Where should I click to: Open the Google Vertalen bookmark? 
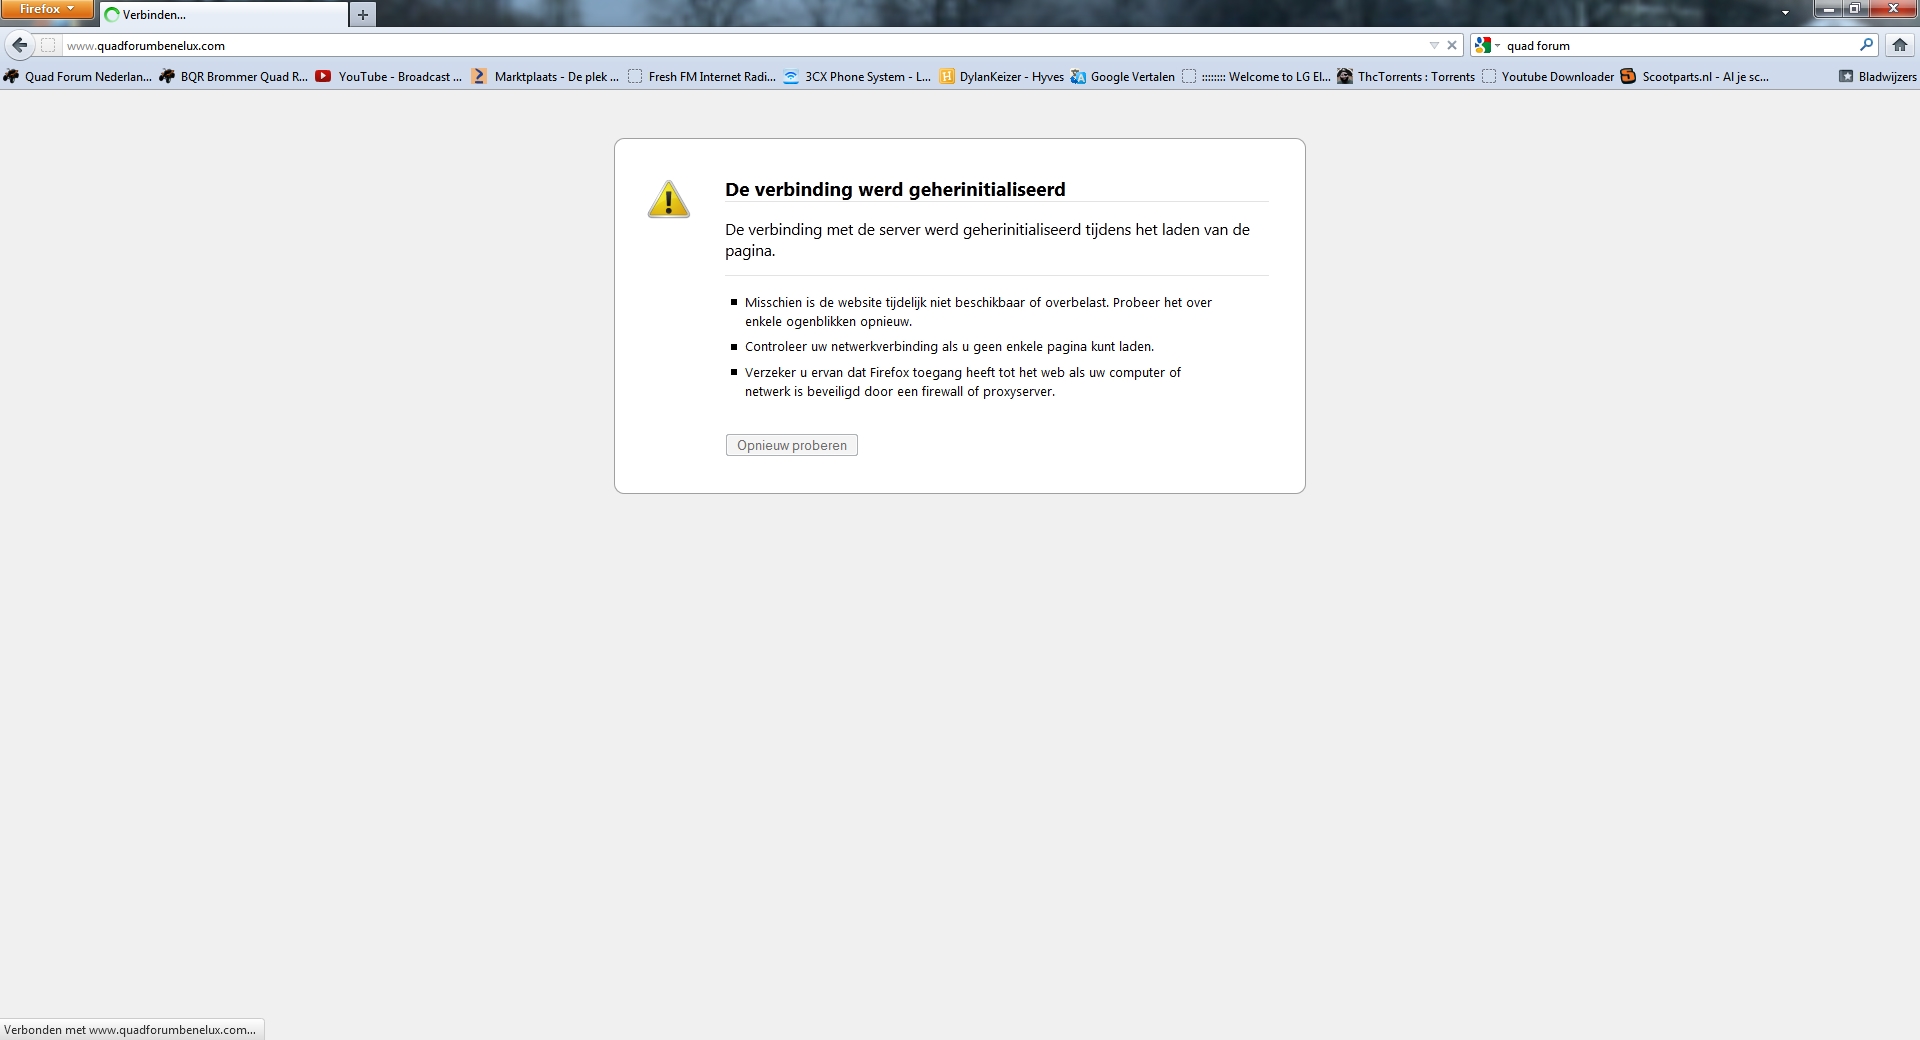click(x=1123, y=77)
